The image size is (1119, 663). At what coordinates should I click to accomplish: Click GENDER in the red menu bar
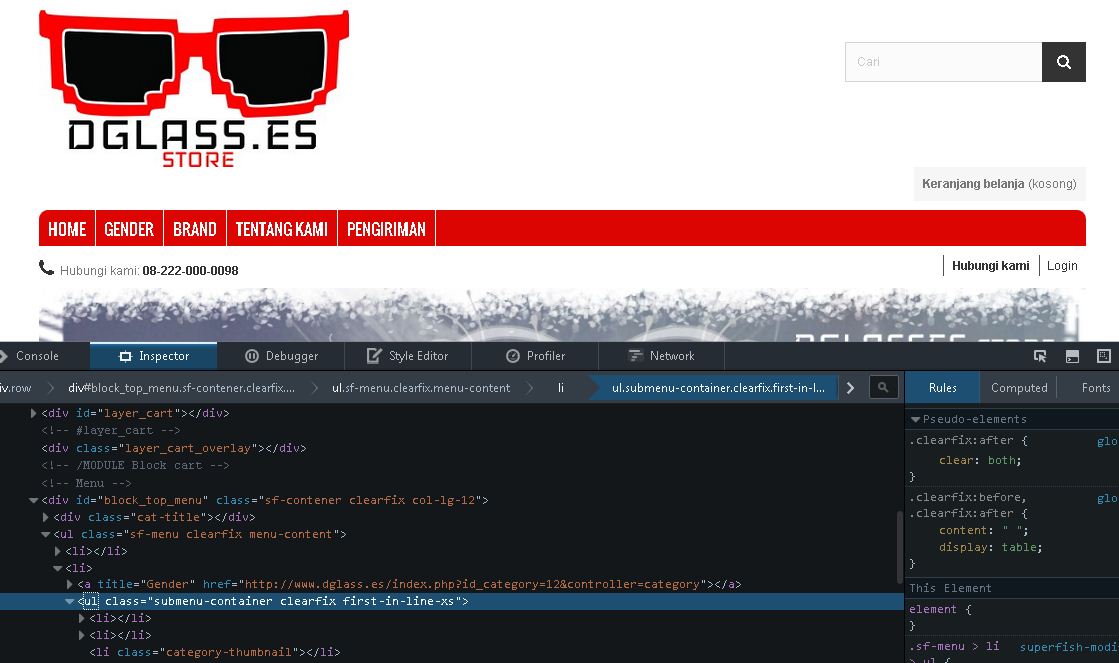coord(129,228)
